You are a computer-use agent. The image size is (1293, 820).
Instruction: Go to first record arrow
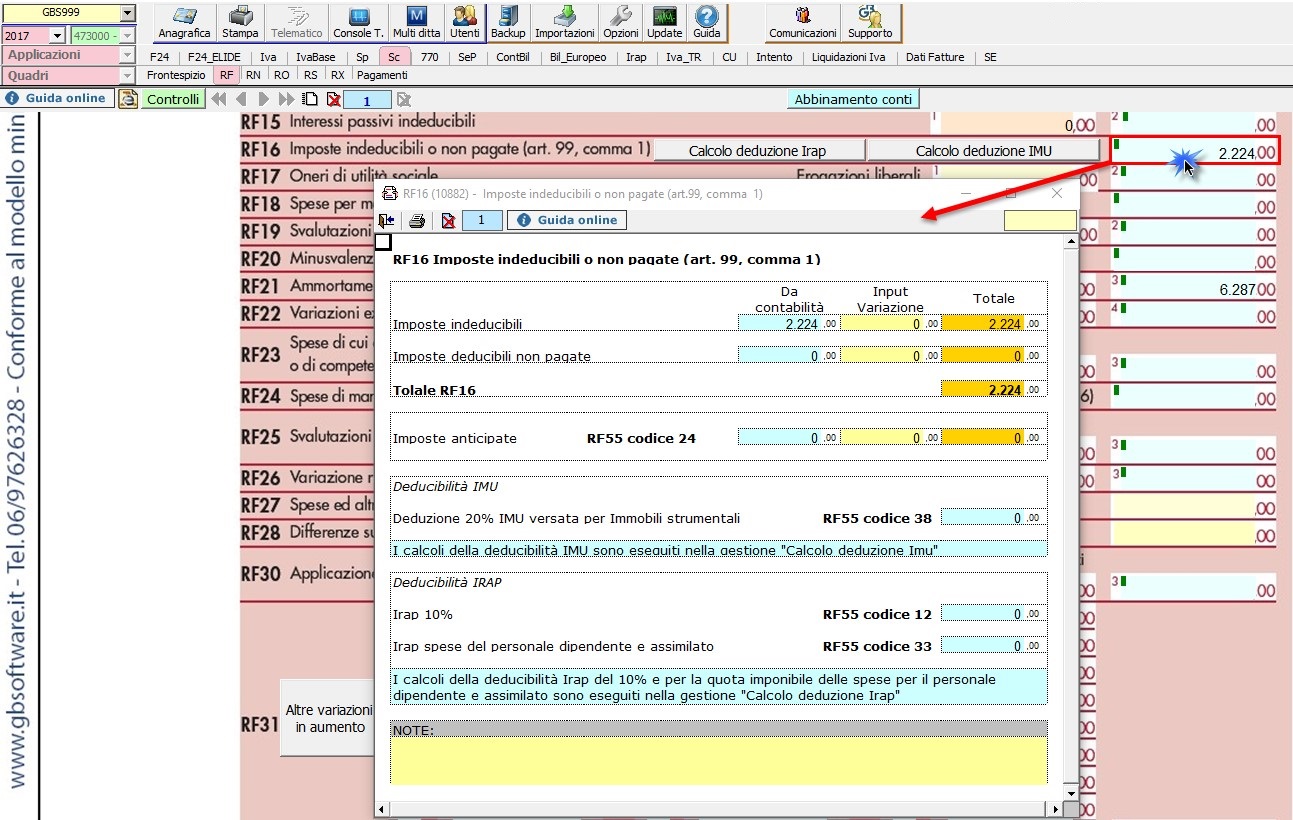click(219, 99)
